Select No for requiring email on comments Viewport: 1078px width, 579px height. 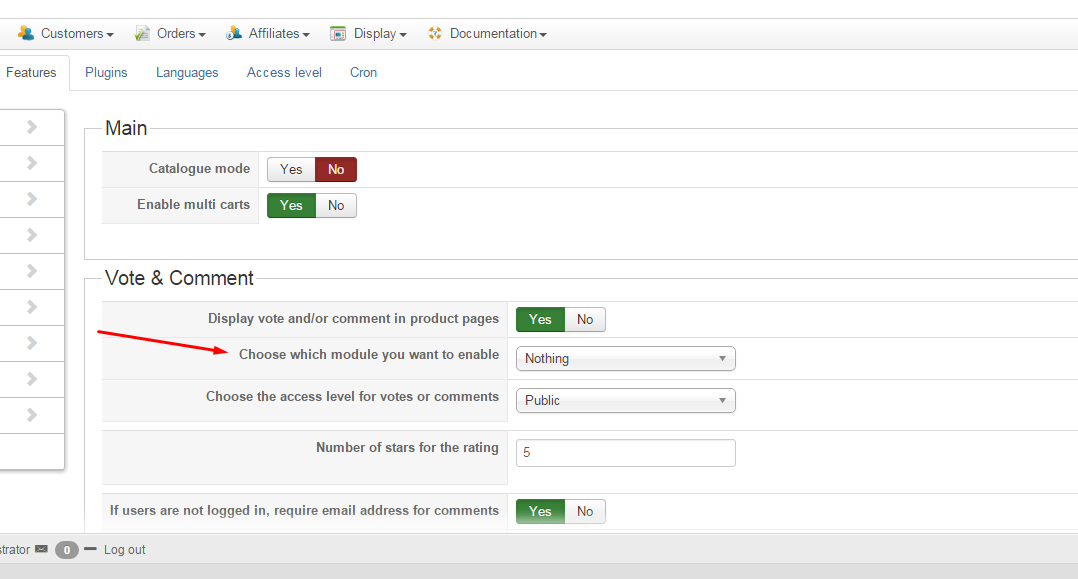coord(585,512)
